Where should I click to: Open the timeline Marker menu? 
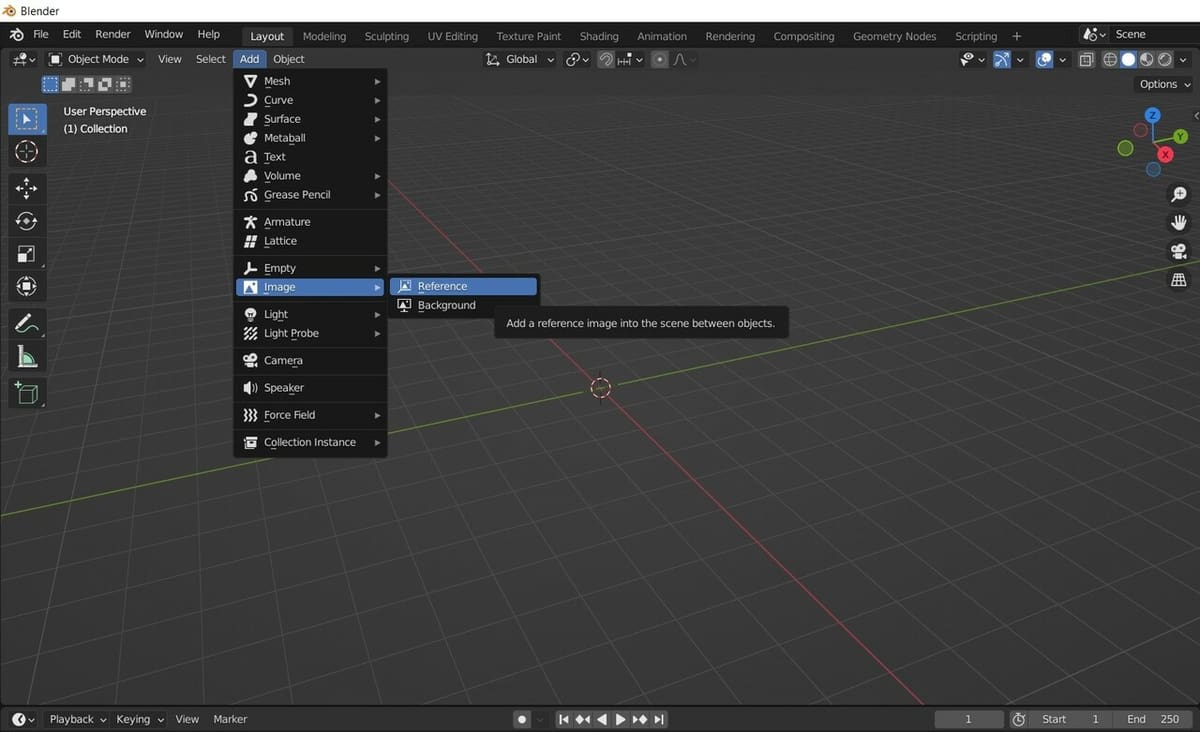click(x=230, y=719)
